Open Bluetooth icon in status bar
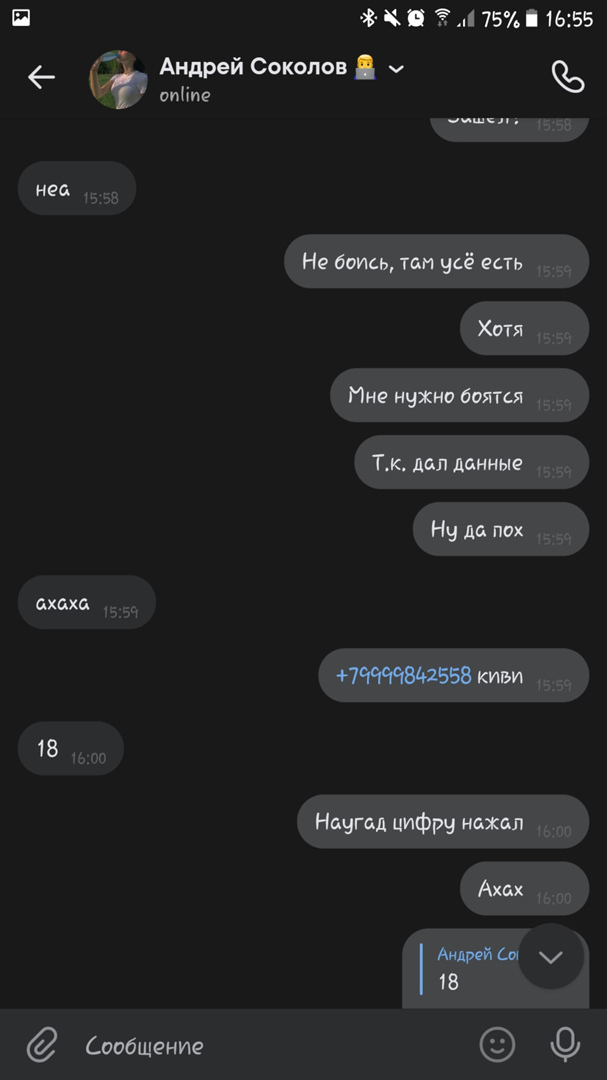 tap(369, 19)
